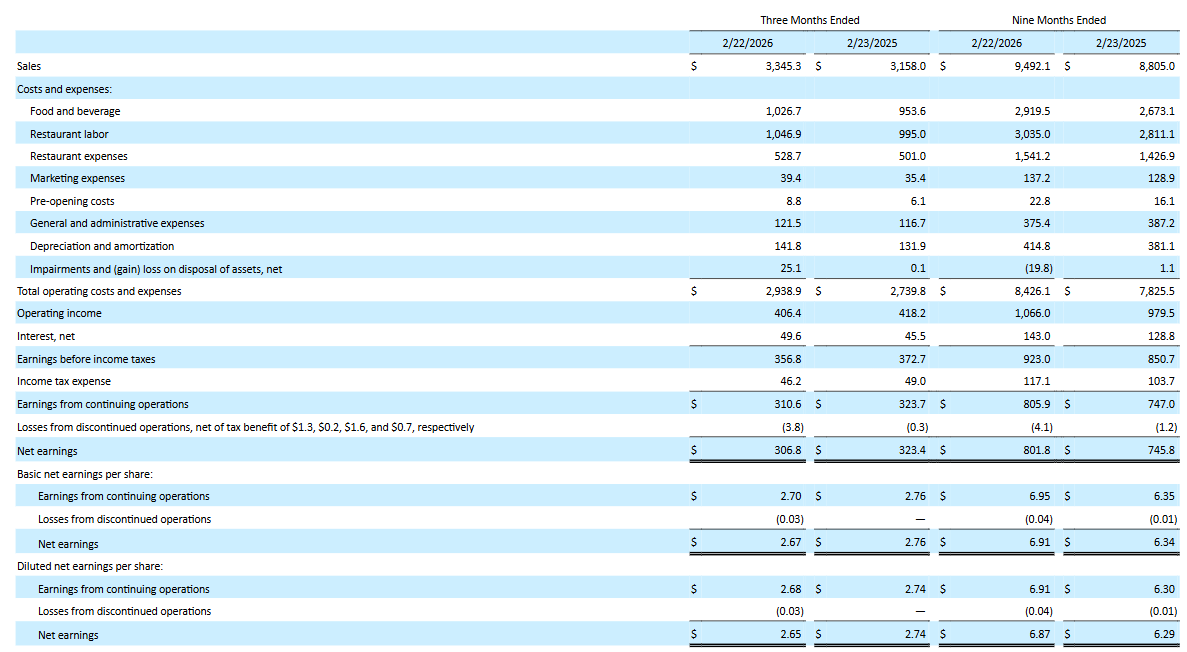Click diluted net earnings EPS 6.87

[1040, 635]
